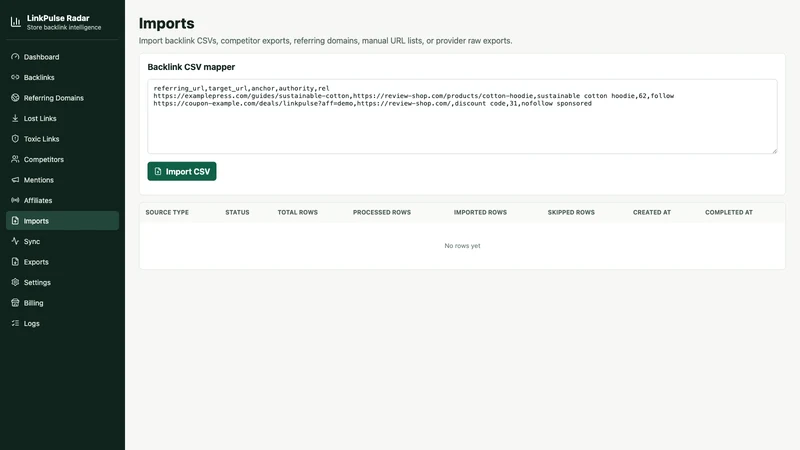
Task: Click the Lost Links download-arrow icon
Action: tap(15, 118)
